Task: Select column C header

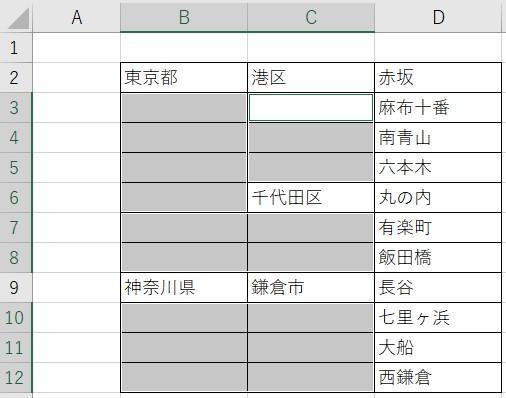Action: [x=311, y=17]
